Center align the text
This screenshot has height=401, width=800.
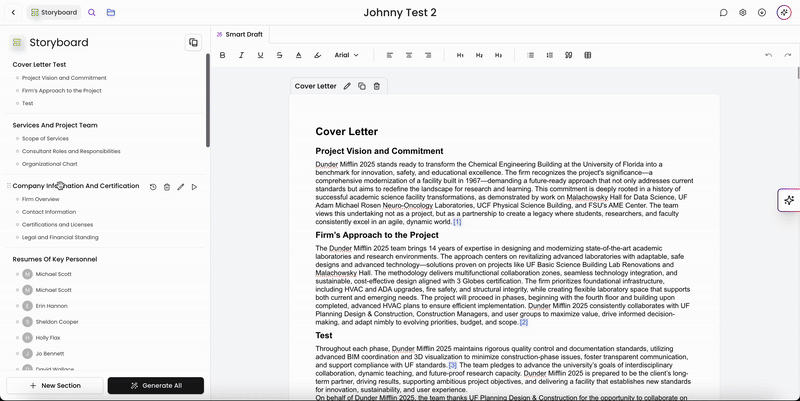[x=409, y=55]
